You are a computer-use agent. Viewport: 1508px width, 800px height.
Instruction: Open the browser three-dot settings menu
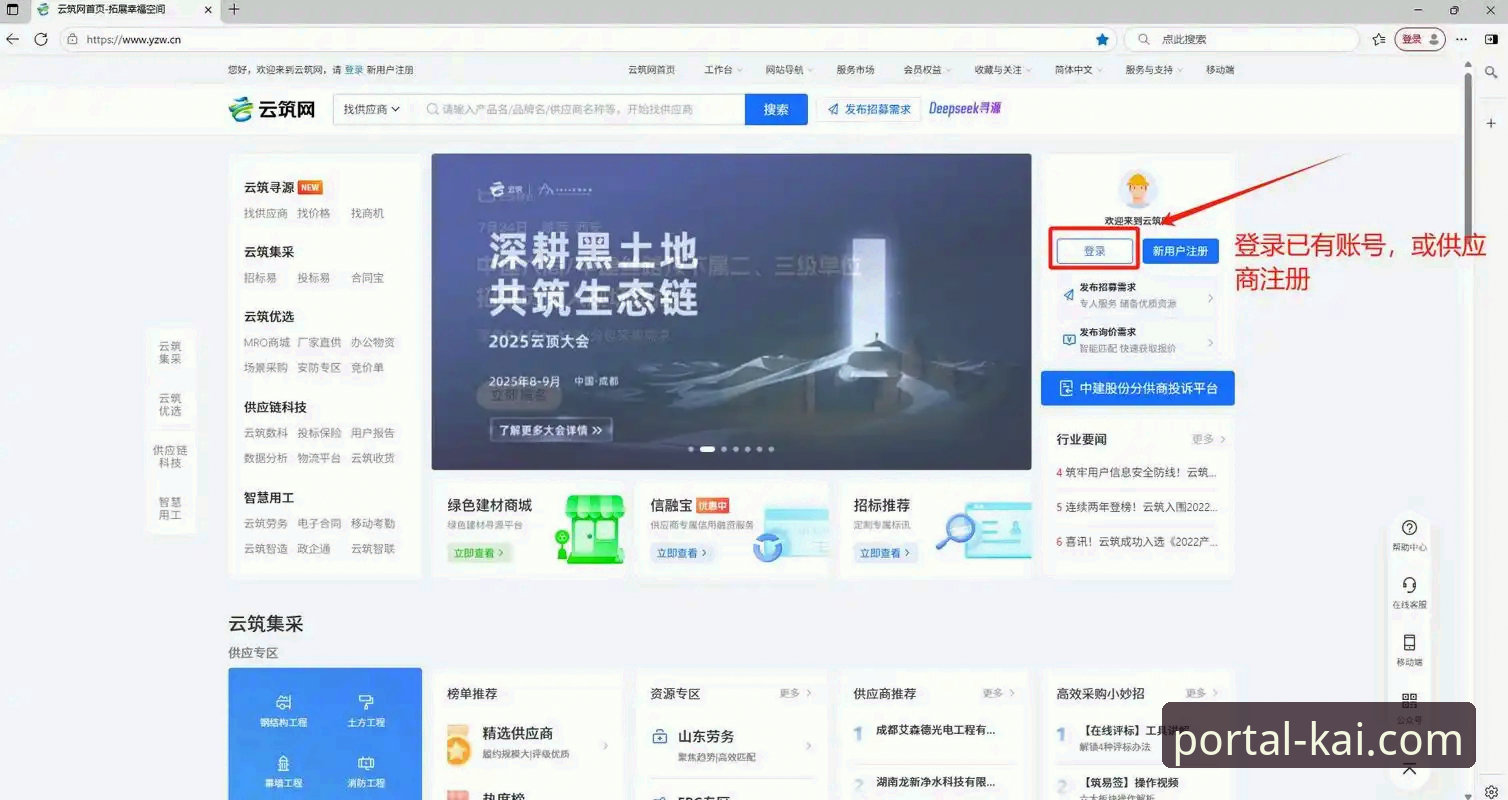click(x=1462, y=39)
